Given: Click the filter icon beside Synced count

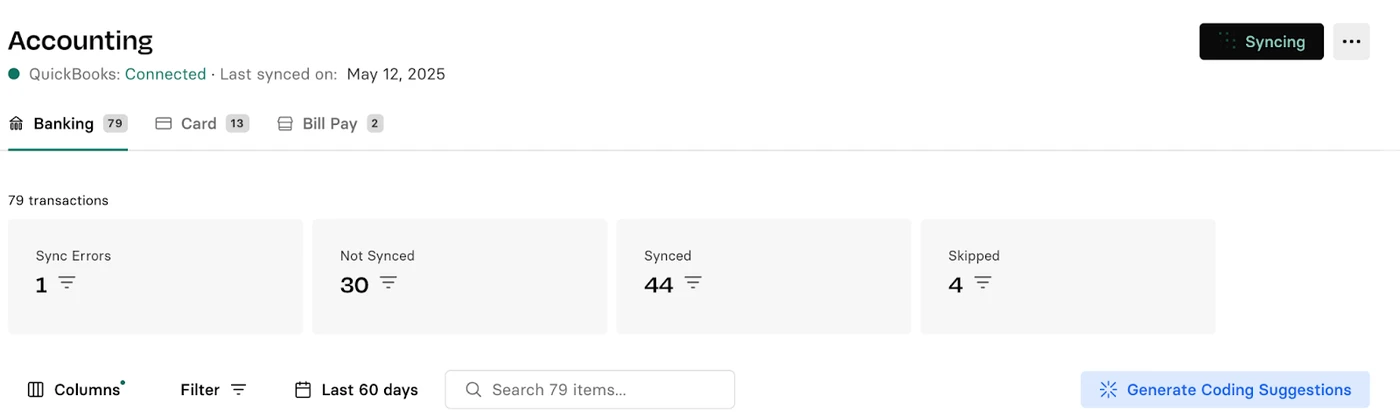Looking at the screenshot, I should [693, 283].
